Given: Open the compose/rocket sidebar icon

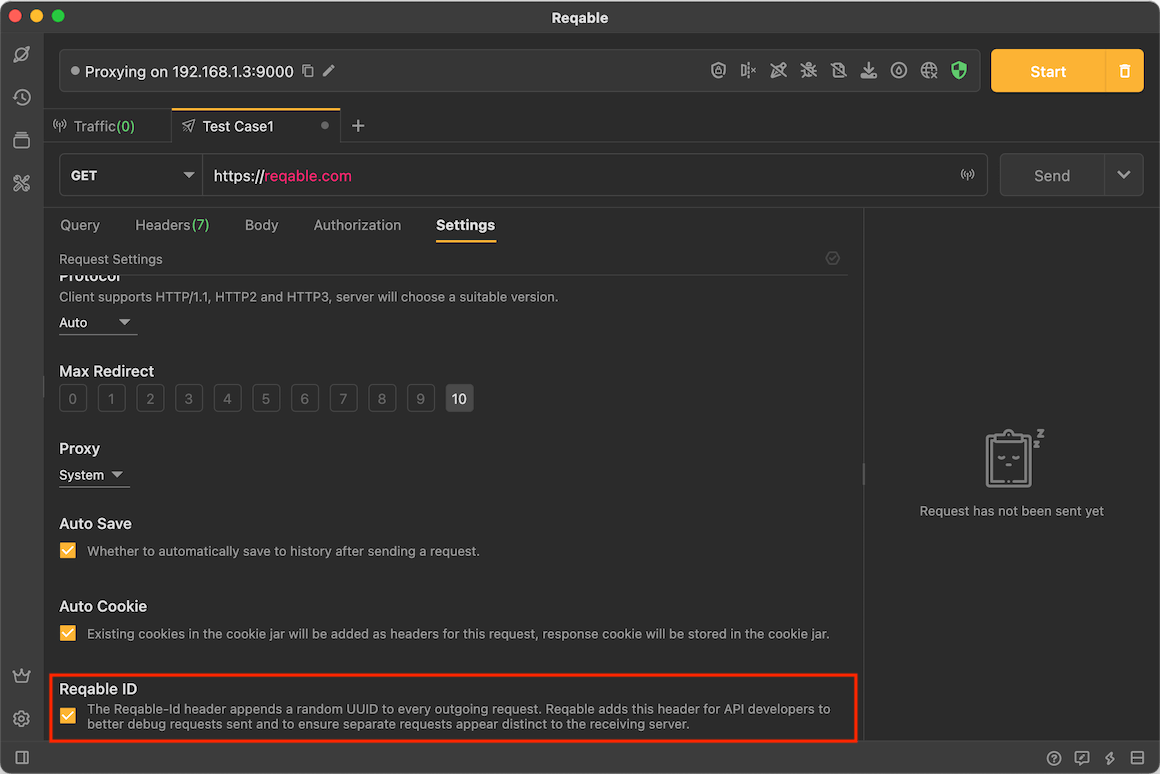Looking at the screenshot, I should pyautogui.click(x=21, y=55).
